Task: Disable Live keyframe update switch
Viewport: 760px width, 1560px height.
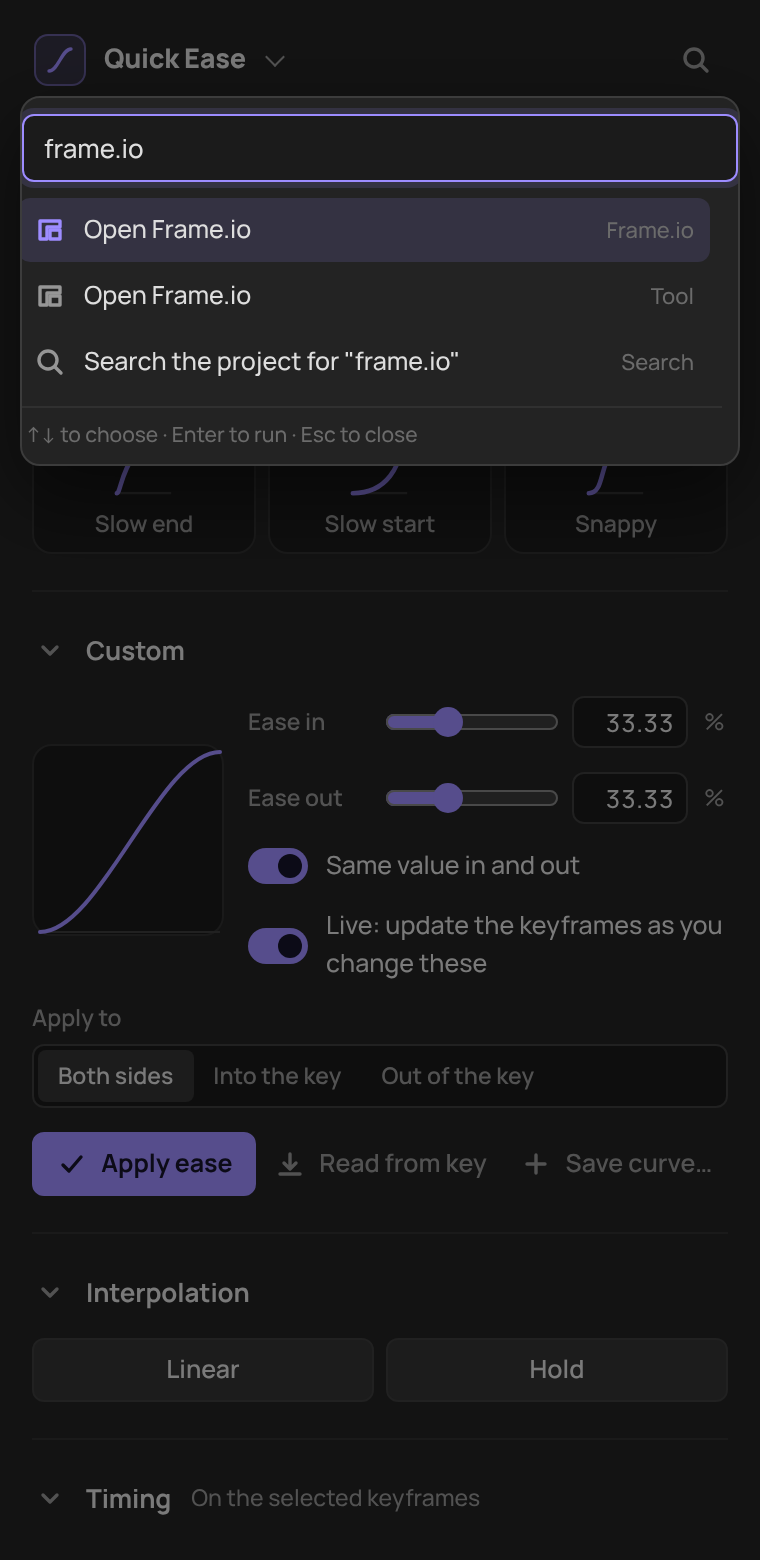Action: coord(278,945)
